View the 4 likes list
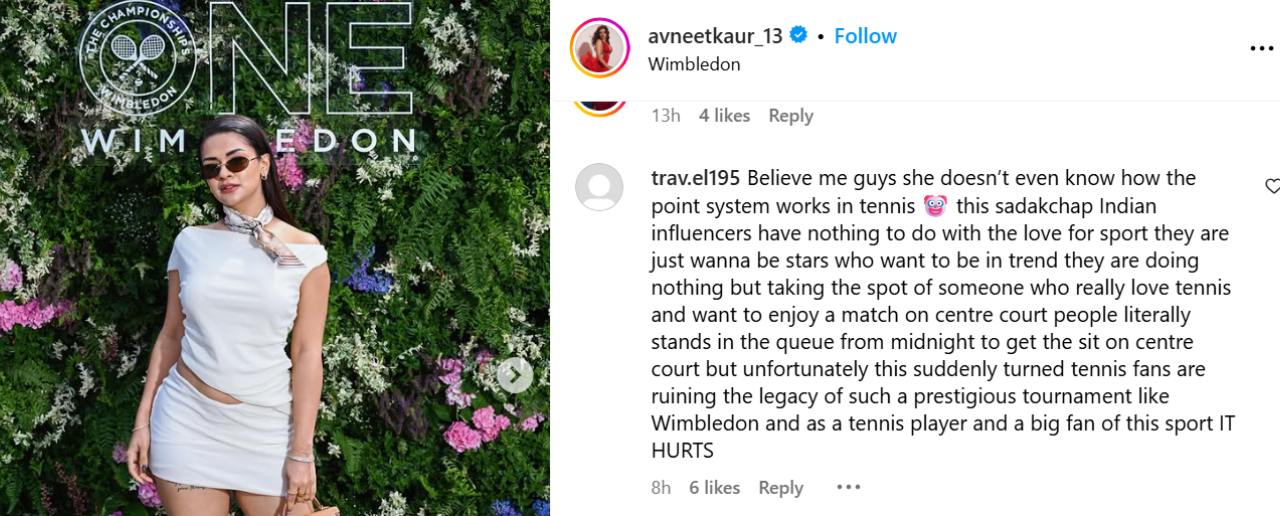The height and width of the screenshot is (516, 1280). (x=724, y=116)
